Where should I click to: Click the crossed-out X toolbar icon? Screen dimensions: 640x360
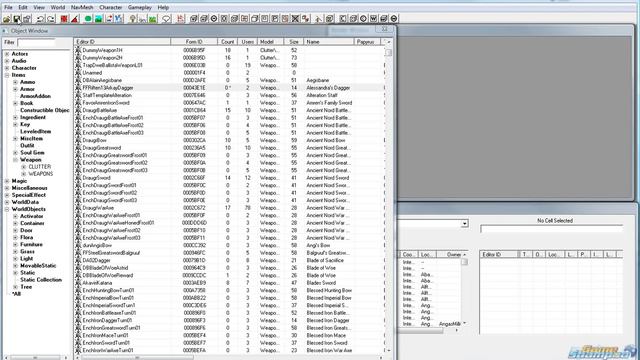[295, 19]
